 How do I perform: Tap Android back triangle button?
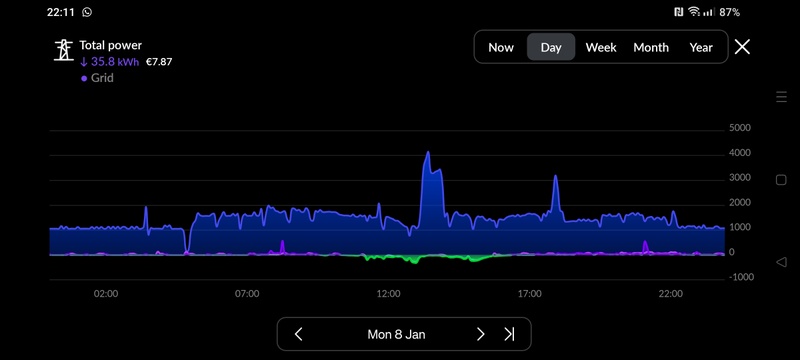pos(781,262)
